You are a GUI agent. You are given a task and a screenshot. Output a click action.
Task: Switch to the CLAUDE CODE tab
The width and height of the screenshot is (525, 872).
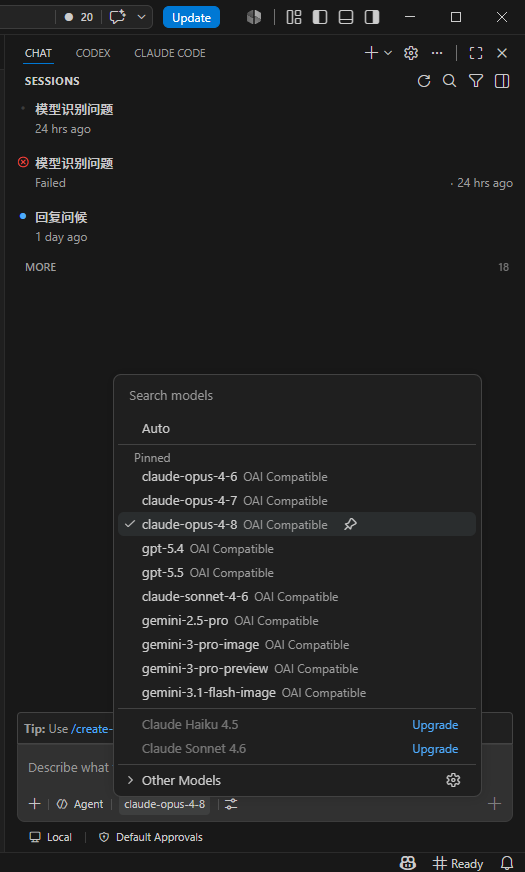(170, 53)
